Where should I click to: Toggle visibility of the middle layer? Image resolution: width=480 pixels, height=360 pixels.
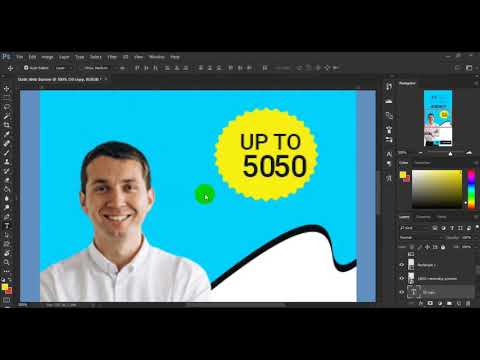[402, 278]
